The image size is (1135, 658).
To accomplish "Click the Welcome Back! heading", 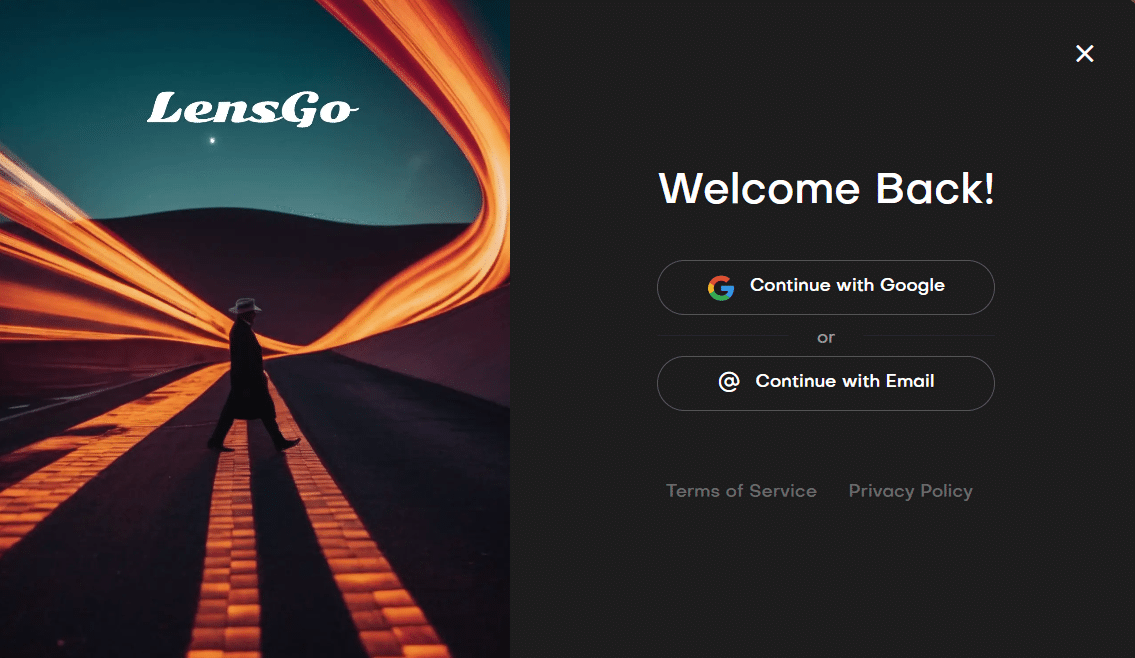I will [826, 189].
